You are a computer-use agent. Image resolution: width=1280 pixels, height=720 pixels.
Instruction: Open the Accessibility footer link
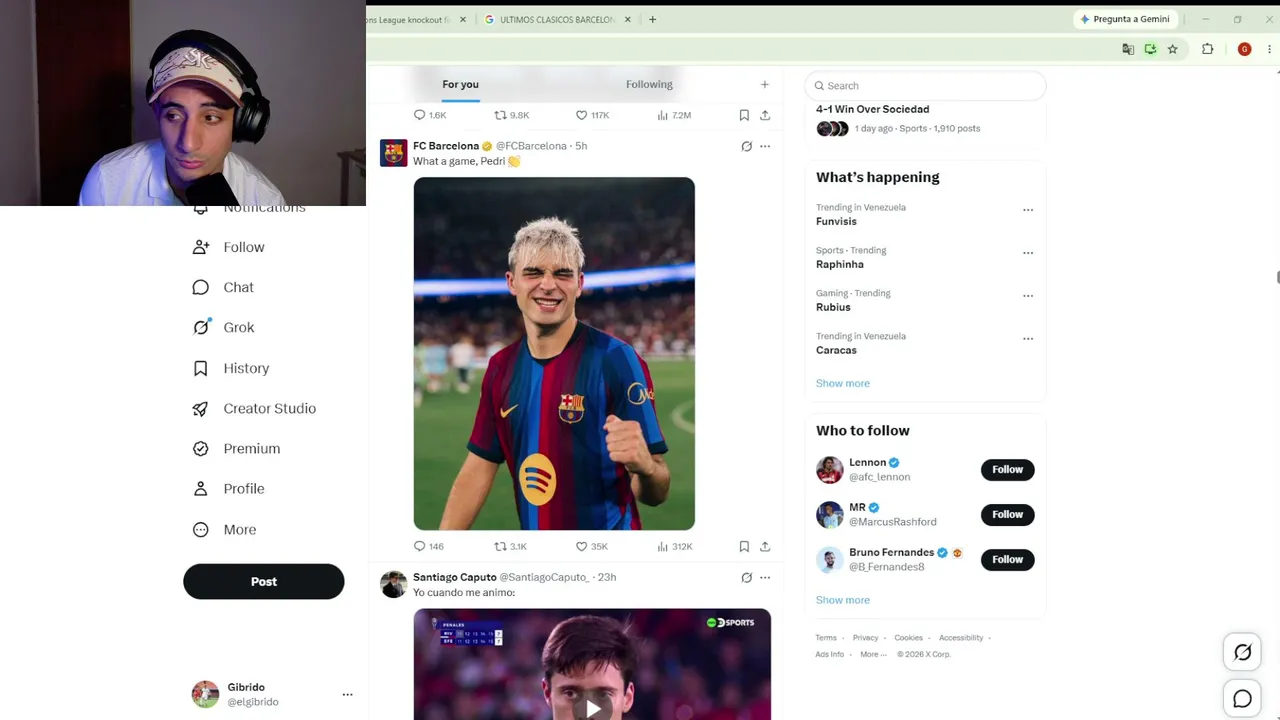click(961, 638)
